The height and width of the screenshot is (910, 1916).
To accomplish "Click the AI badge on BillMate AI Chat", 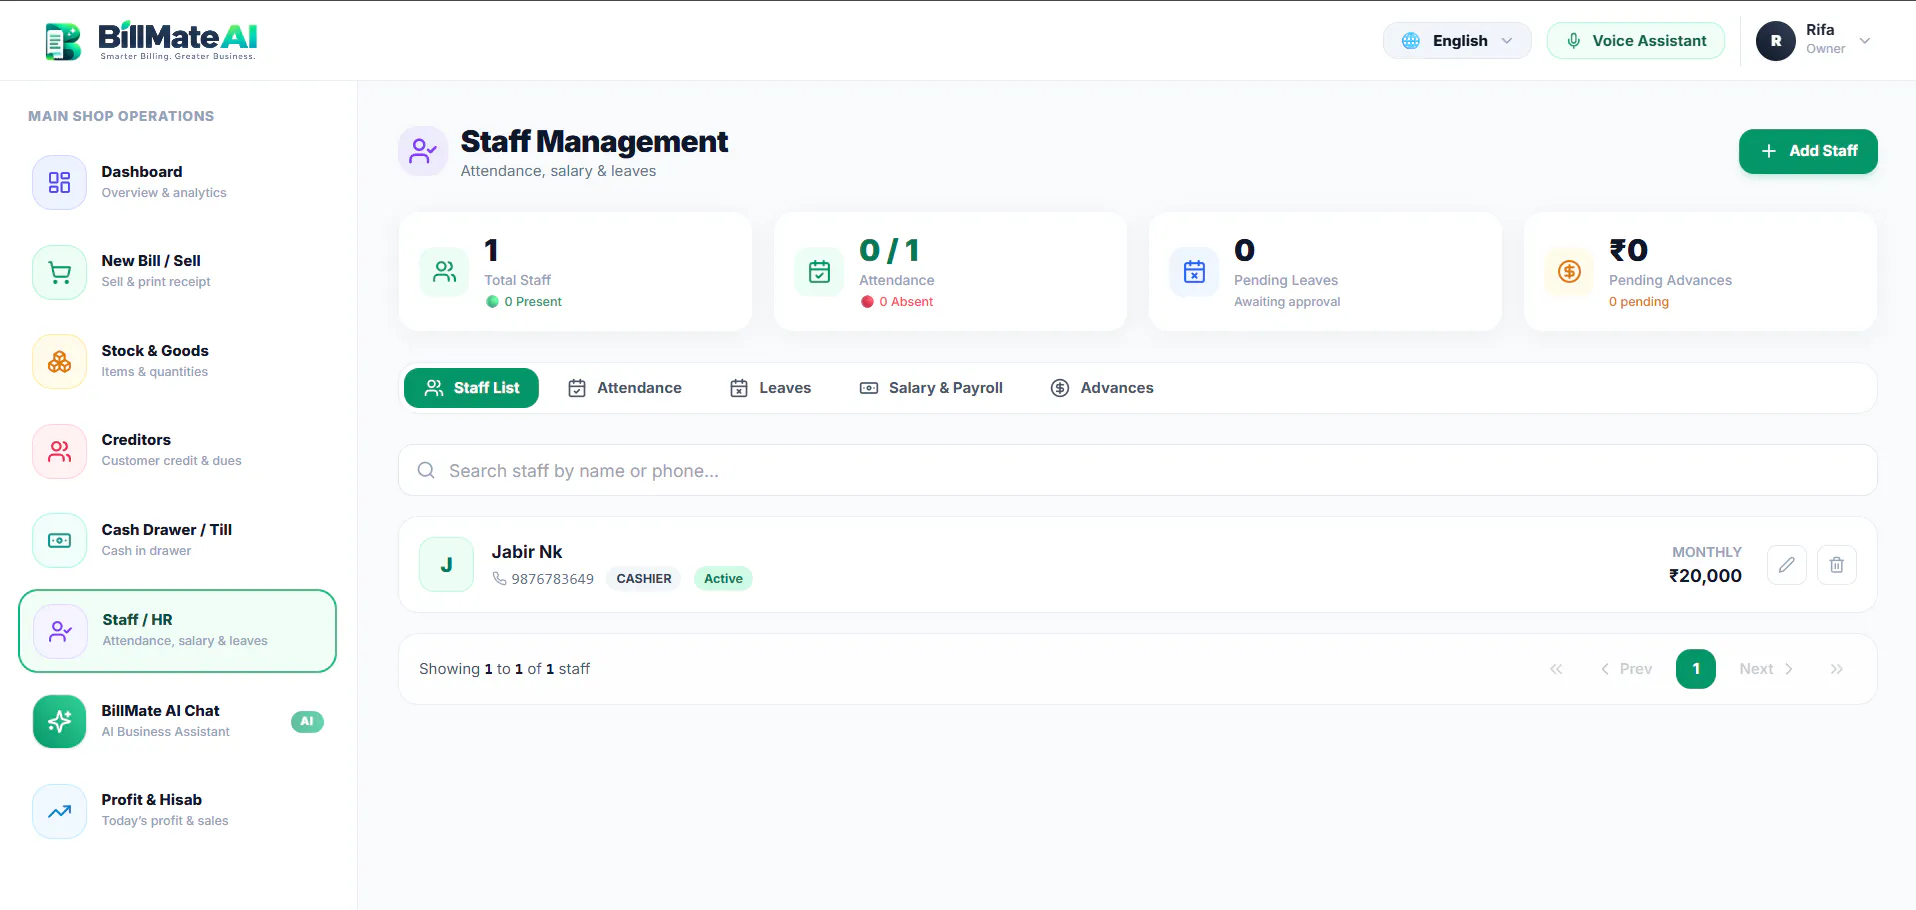I will pyautogui.click(x=307, y=721).
